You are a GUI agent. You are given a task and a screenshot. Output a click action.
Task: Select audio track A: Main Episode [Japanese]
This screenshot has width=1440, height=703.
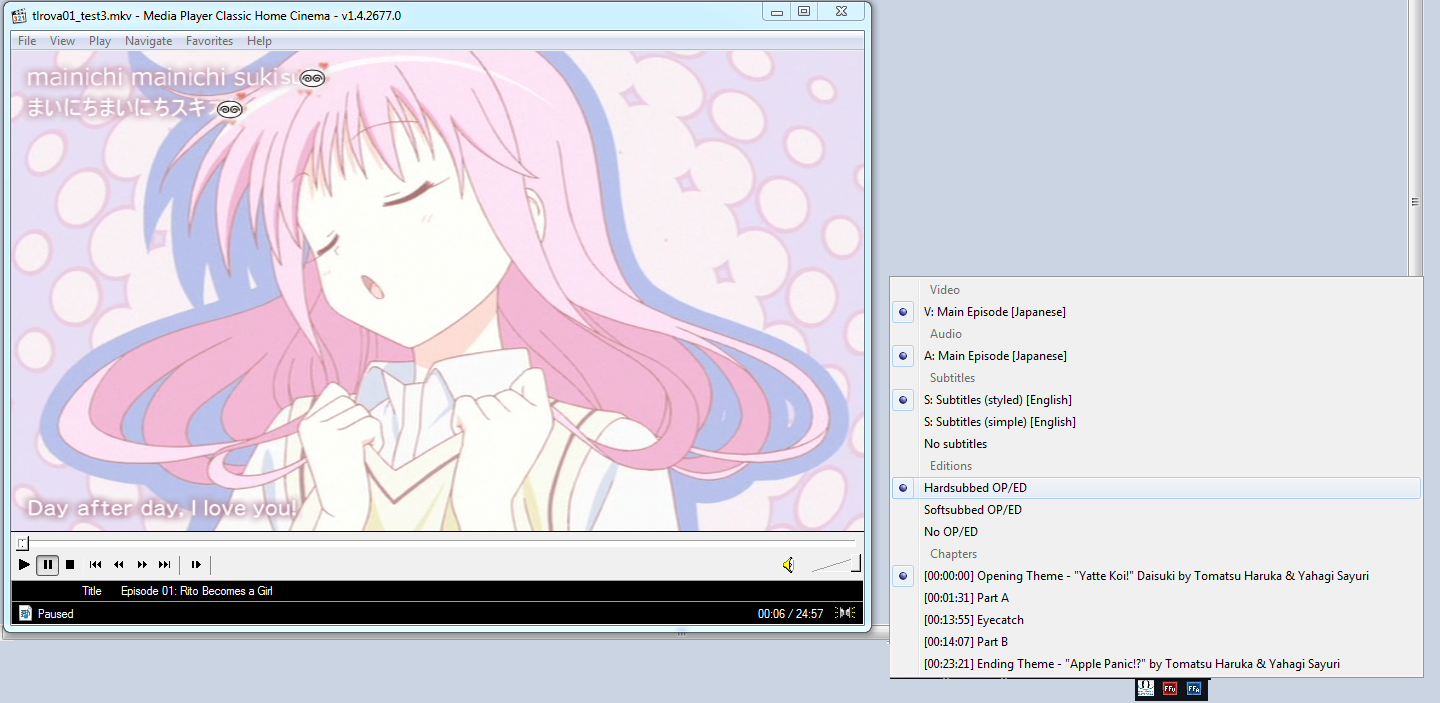click(x=1156, y=356)
